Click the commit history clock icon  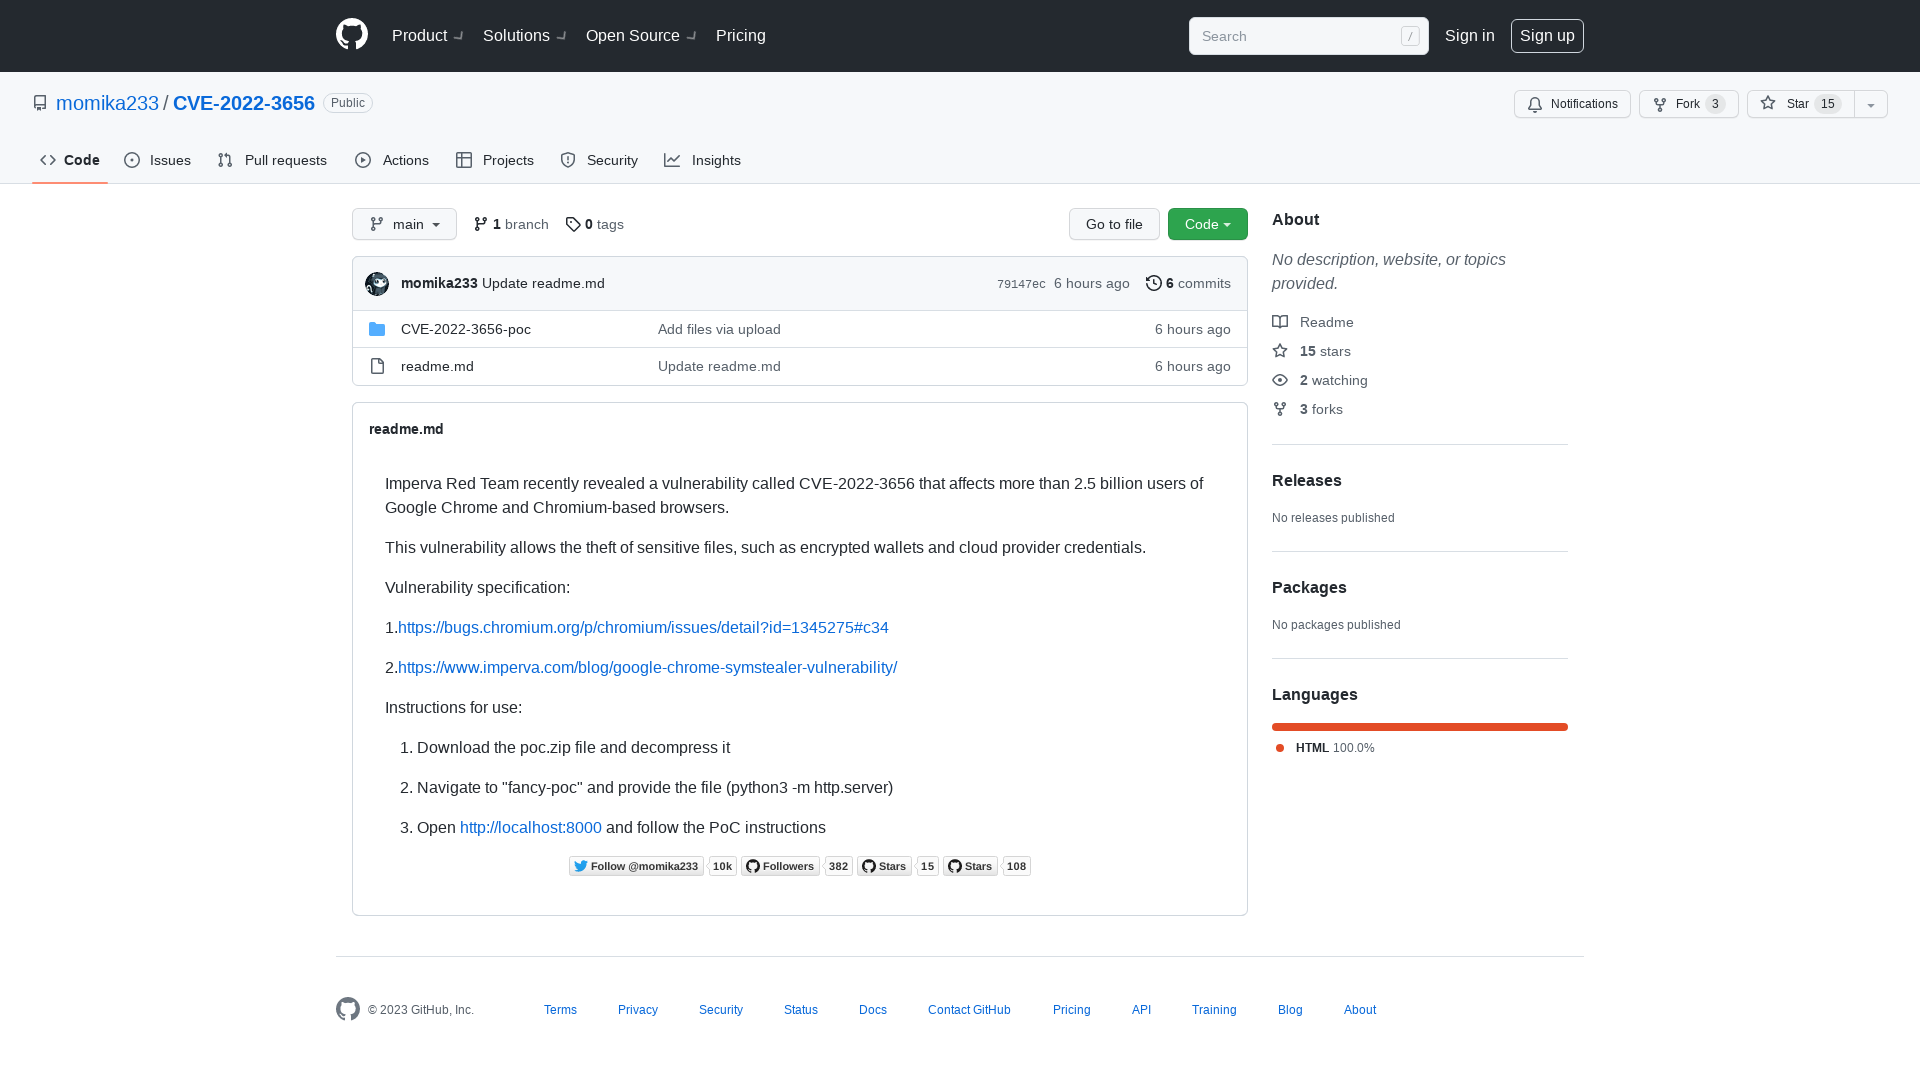point(1154,283)
